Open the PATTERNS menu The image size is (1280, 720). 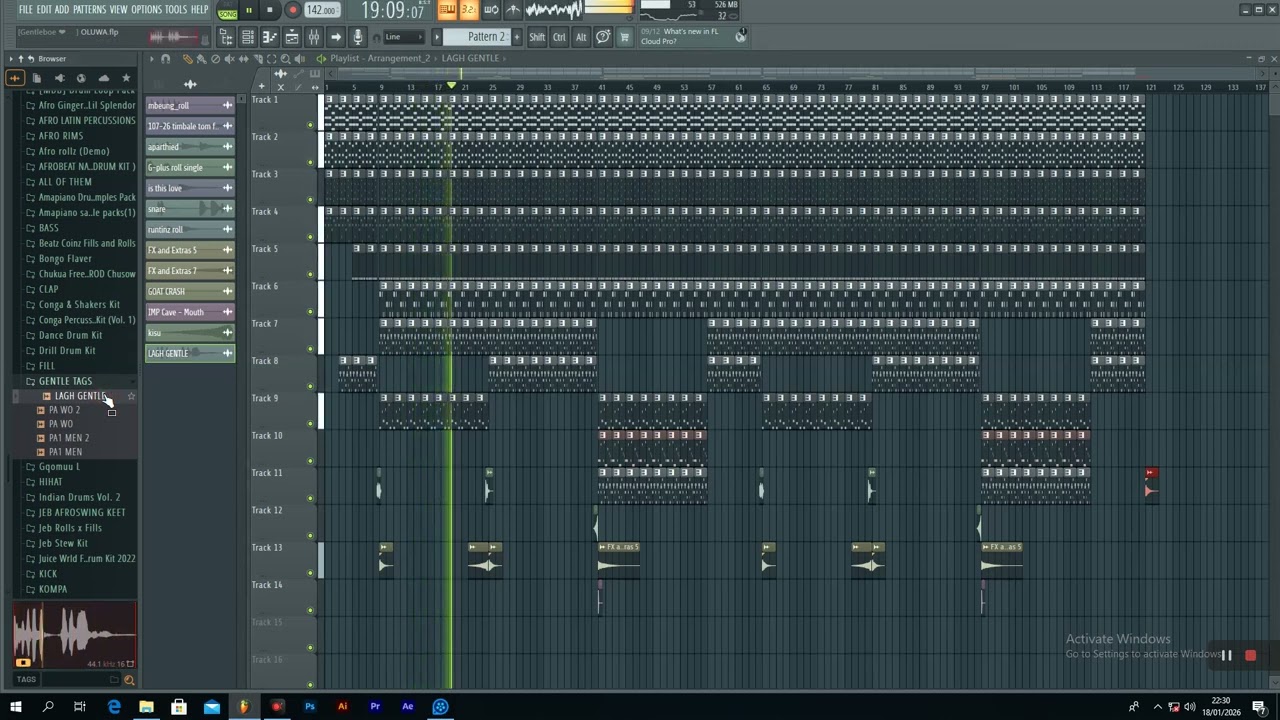point(89,10)
